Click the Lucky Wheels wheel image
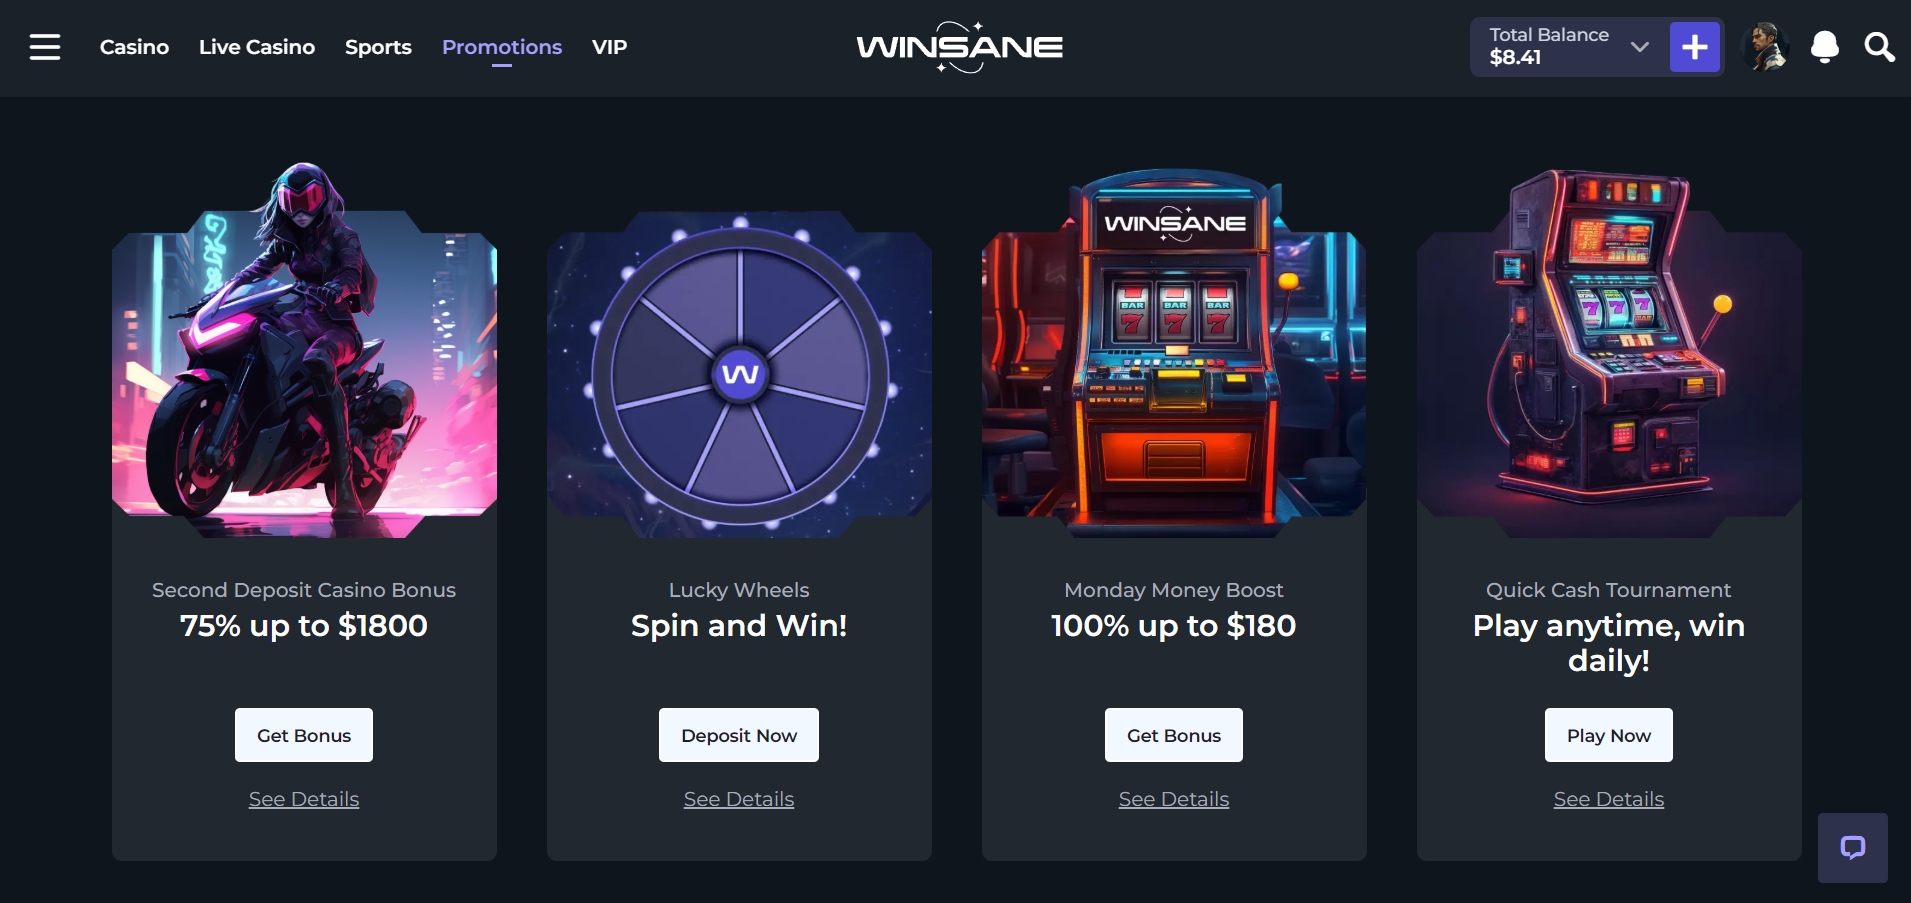The height and width of the screenshot is (903, 1911). pyautogui.click(x=740, y=375)
